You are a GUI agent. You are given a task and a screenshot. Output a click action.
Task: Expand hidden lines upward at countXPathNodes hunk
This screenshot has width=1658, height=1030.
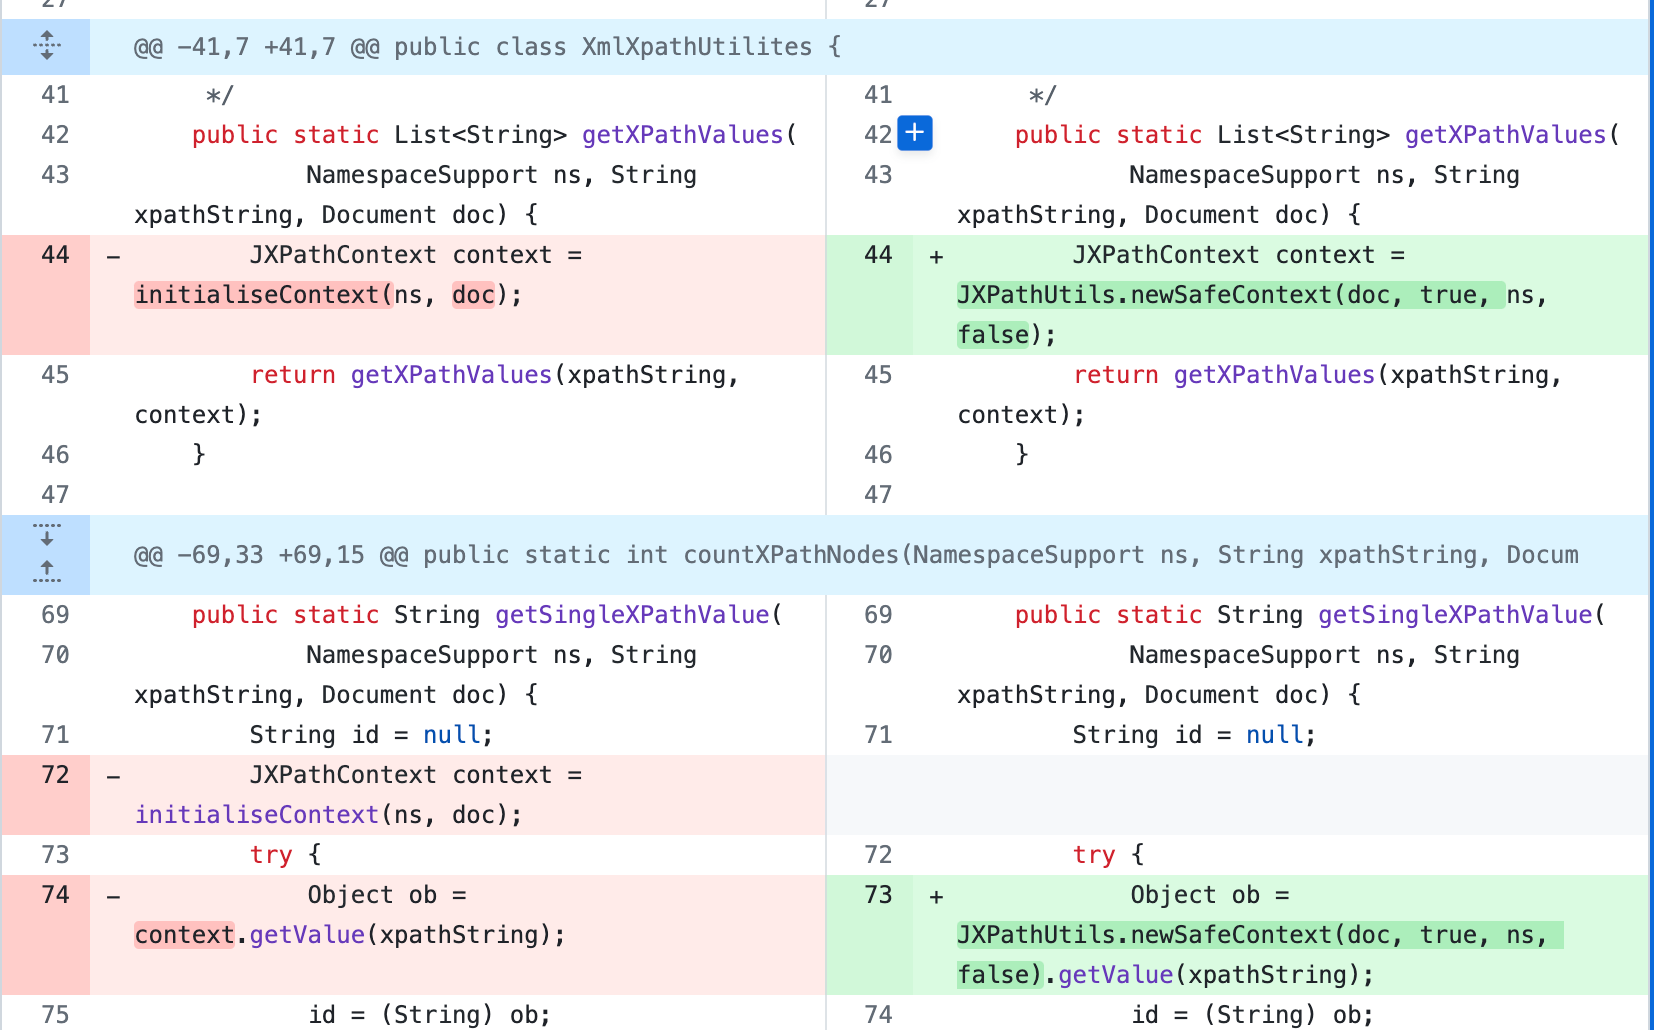click(x=46, y=573)
